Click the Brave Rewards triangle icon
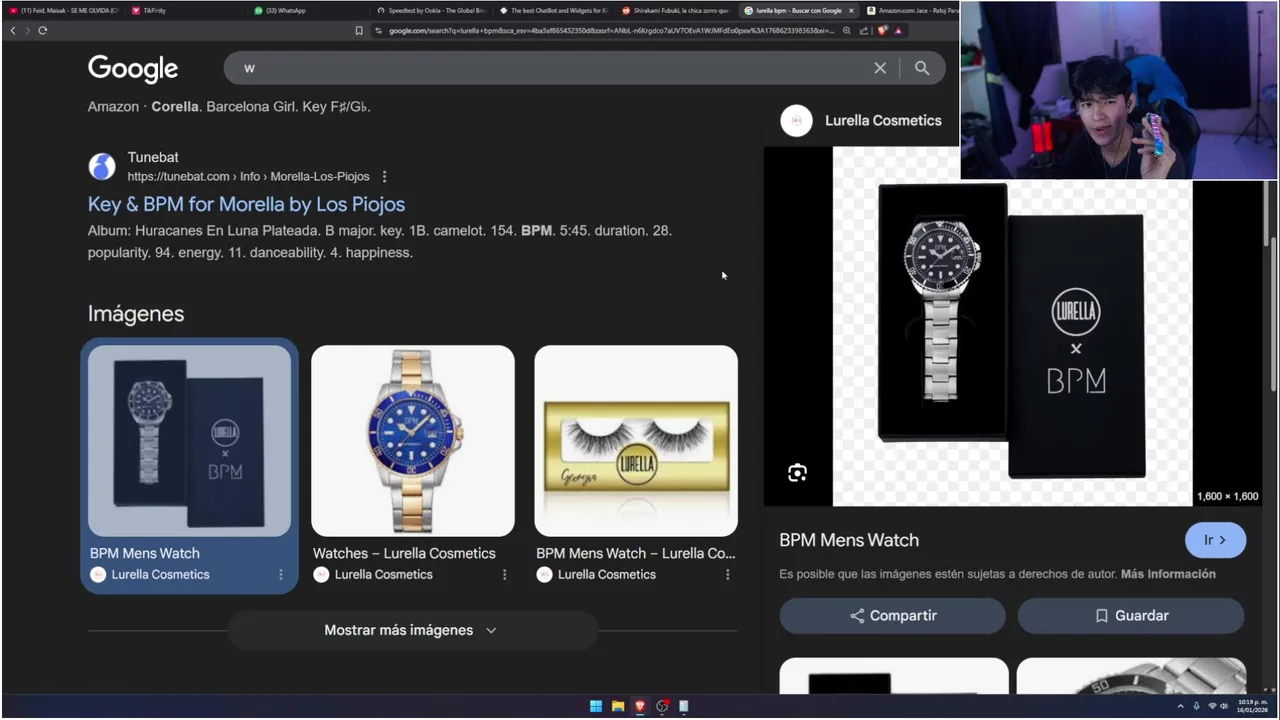Viewport: 1280px width, 720px height. (x=898, y=30)
